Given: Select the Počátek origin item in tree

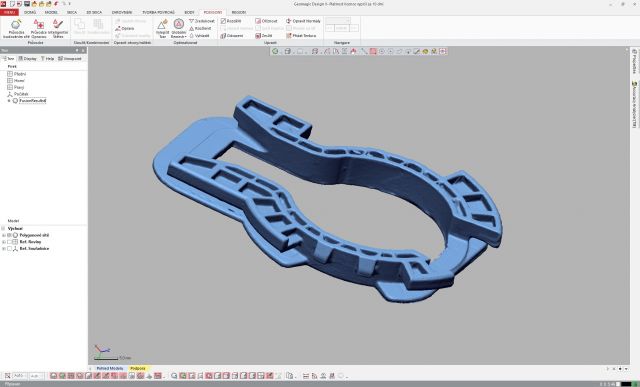Looking at the screenshot, I should (18, 94).
